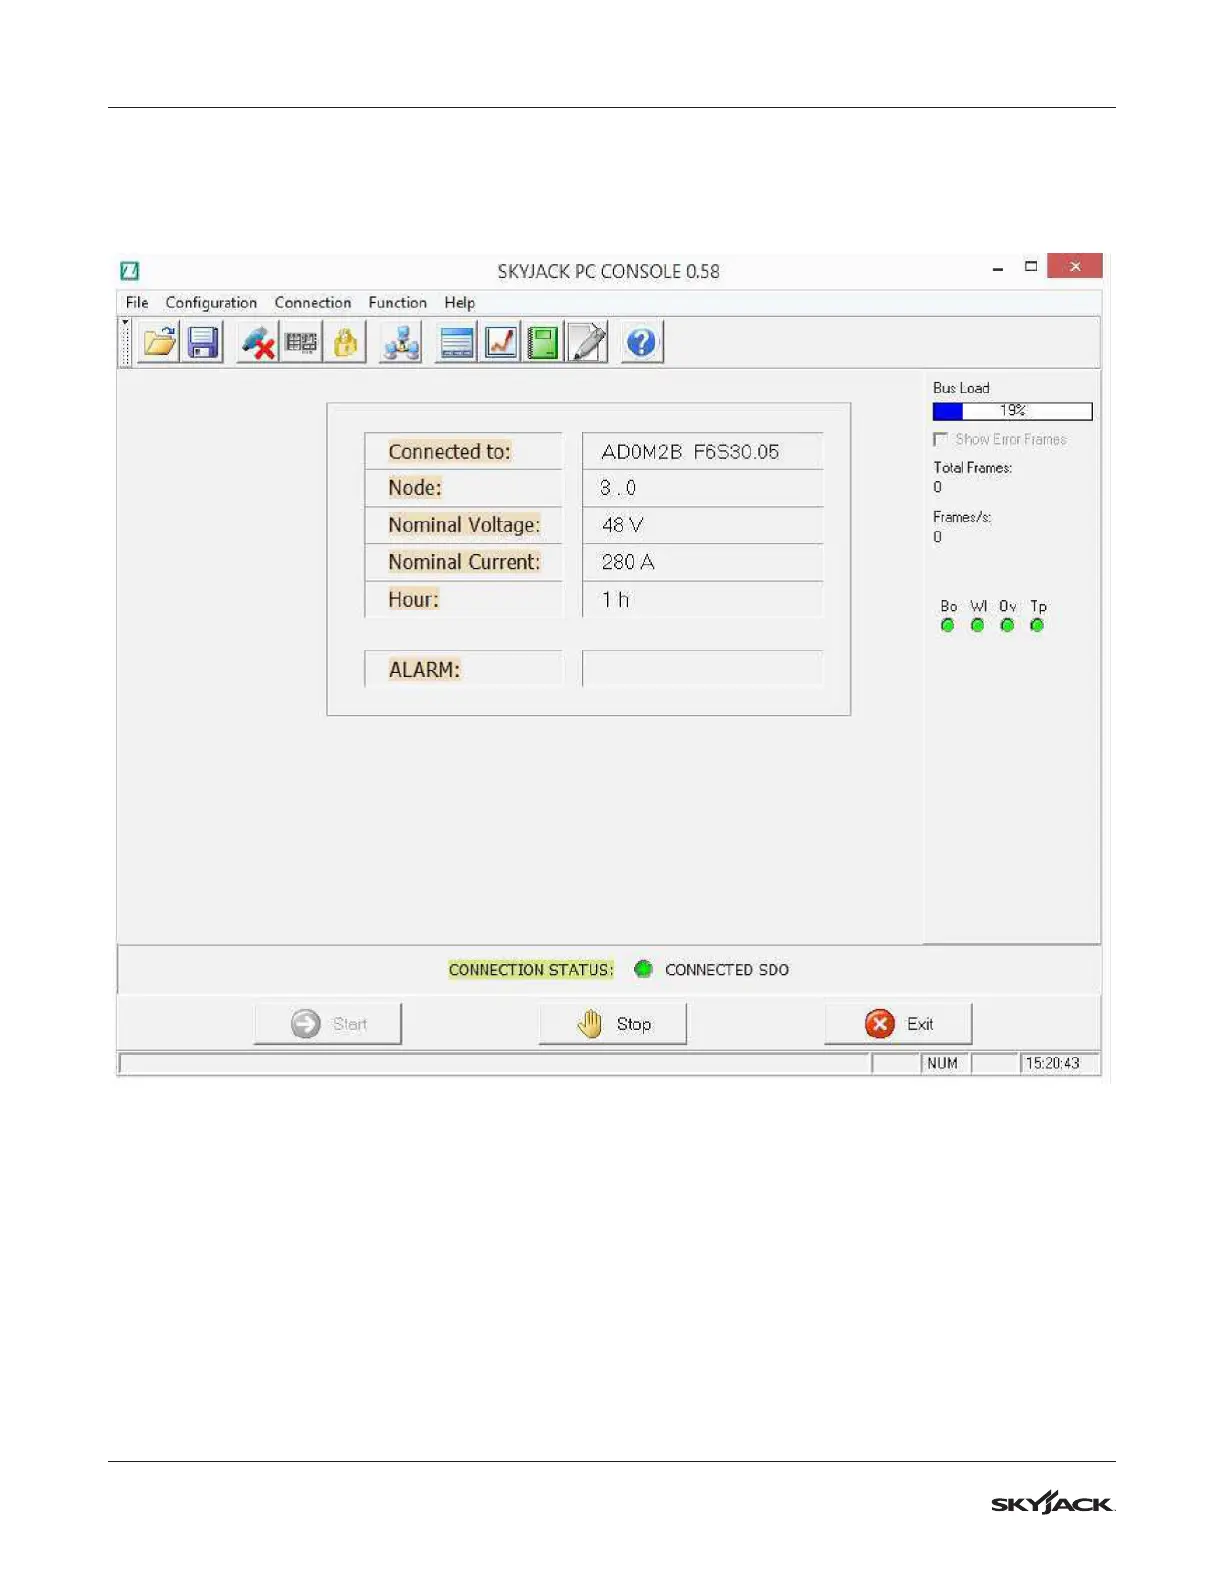Click the 1 h hour value

(615, 600)
